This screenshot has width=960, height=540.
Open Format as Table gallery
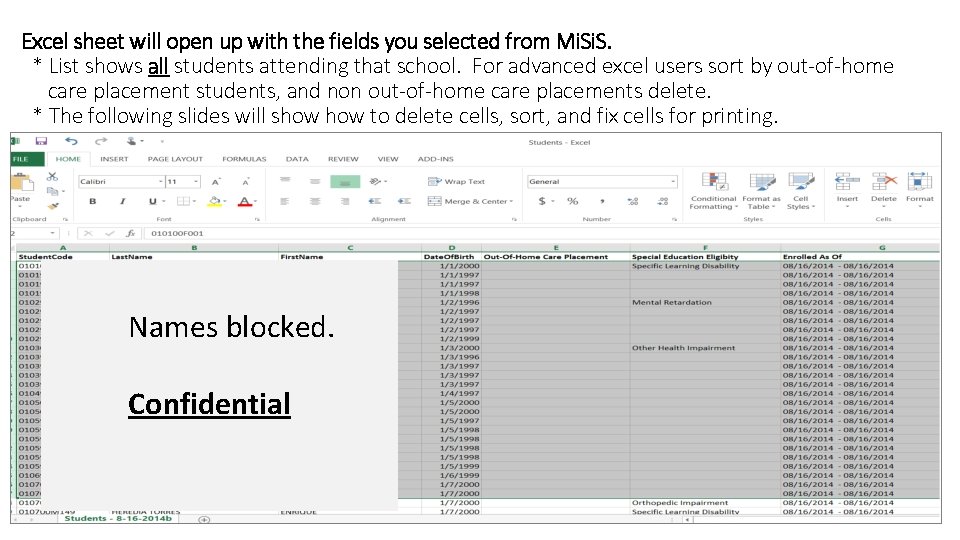[761, 191]
